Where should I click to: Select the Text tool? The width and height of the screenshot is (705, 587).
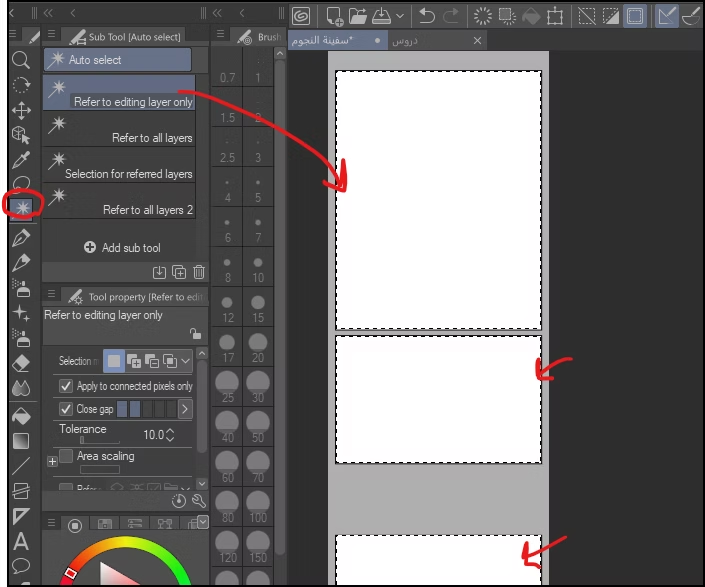click(21, 541)
